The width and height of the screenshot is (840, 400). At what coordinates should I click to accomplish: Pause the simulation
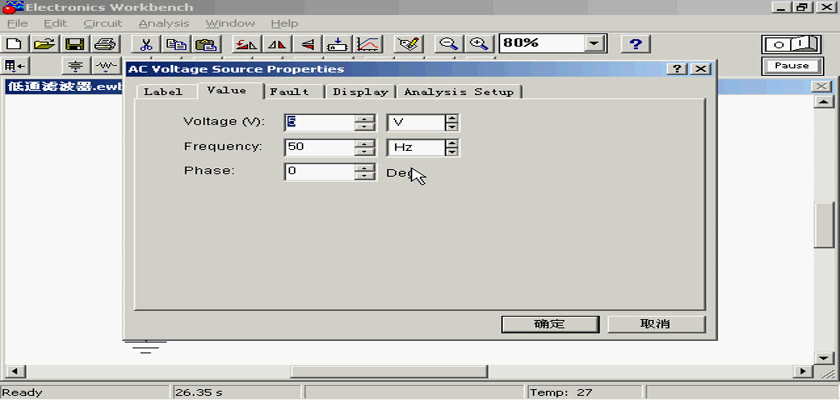[x=791, y=66]
